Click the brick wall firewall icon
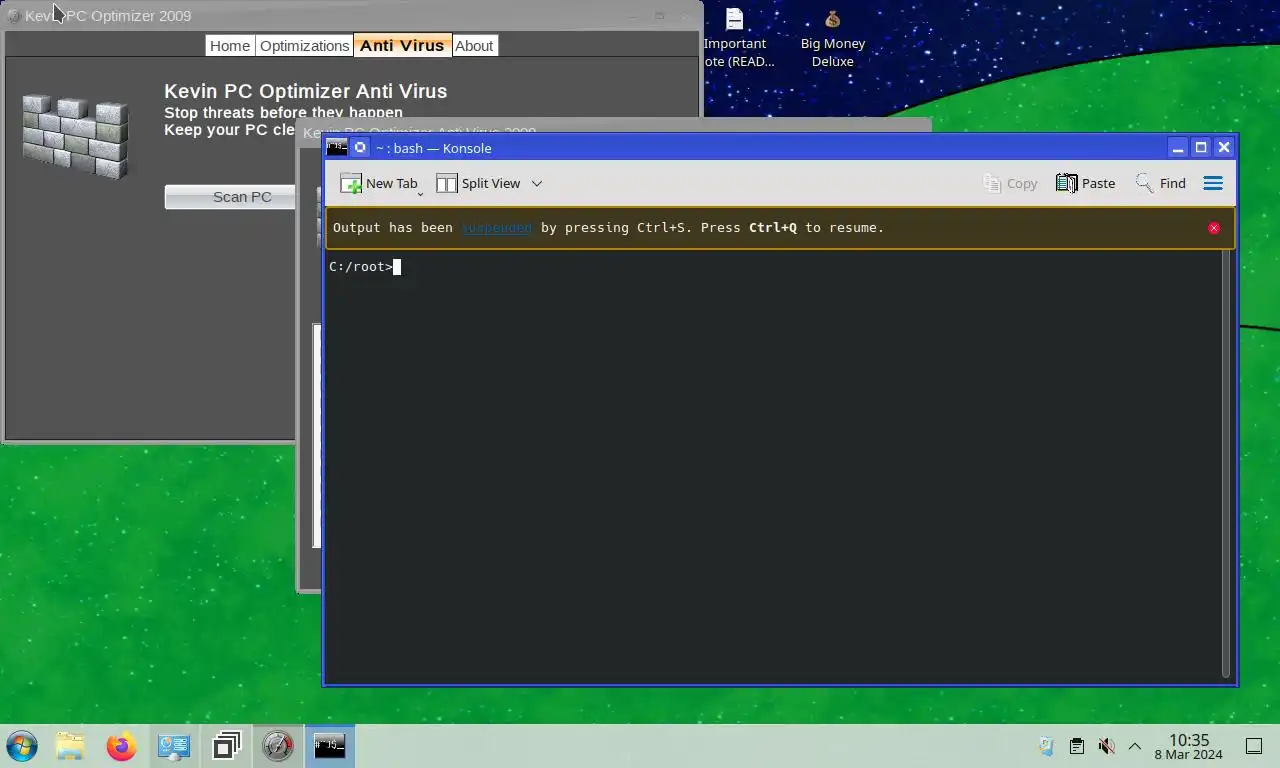 pyautogui.click(x=76, y=136)
